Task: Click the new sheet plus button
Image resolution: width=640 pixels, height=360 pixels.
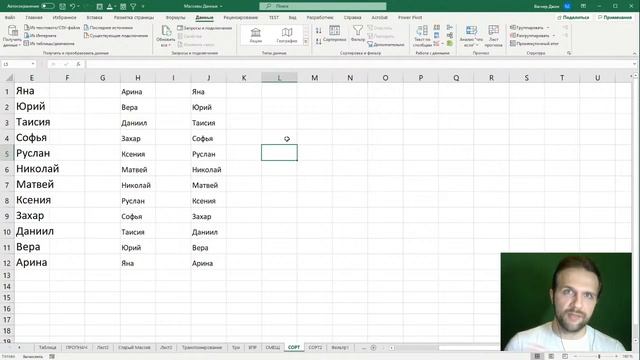Action: [373, 348]
